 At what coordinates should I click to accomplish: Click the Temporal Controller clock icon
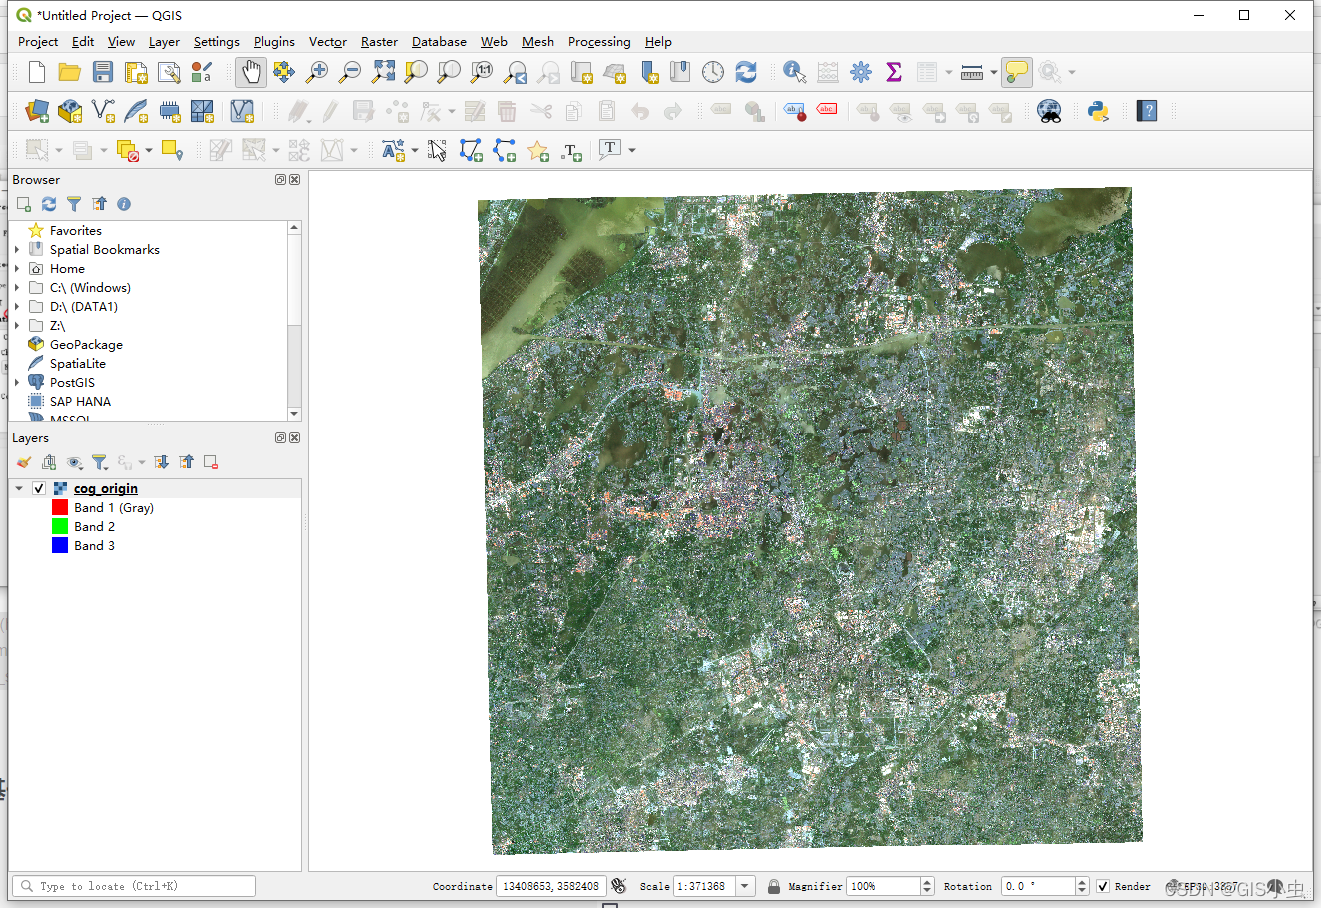(713, 72)
